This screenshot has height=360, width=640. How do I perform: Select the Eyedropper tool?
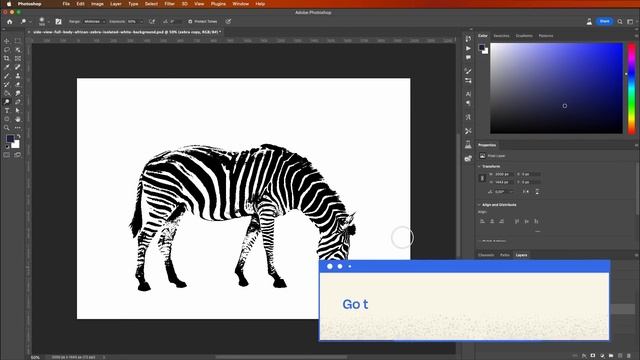7,67
